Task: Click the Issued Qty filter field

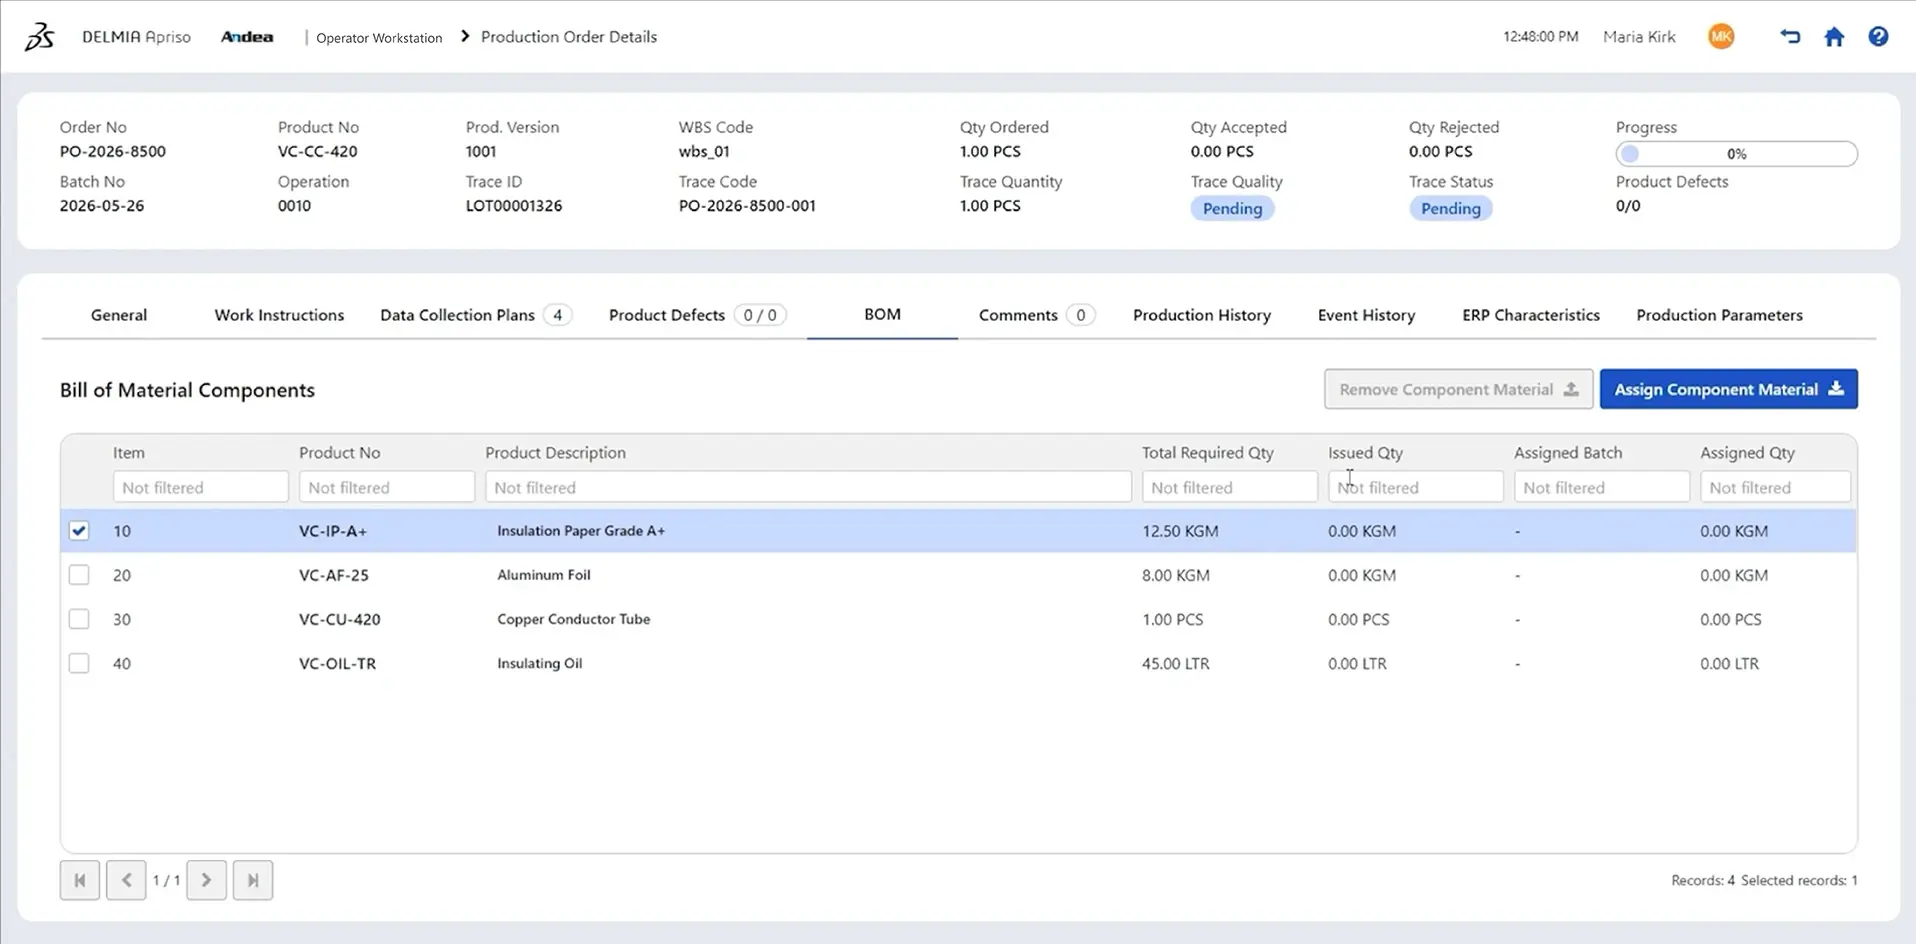Action: coord(1415,487)
